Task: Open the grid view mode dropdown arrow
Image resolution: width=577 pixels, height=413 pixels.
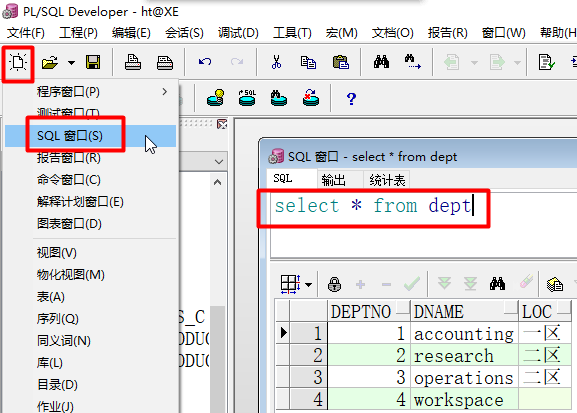Action: (308, 285)
